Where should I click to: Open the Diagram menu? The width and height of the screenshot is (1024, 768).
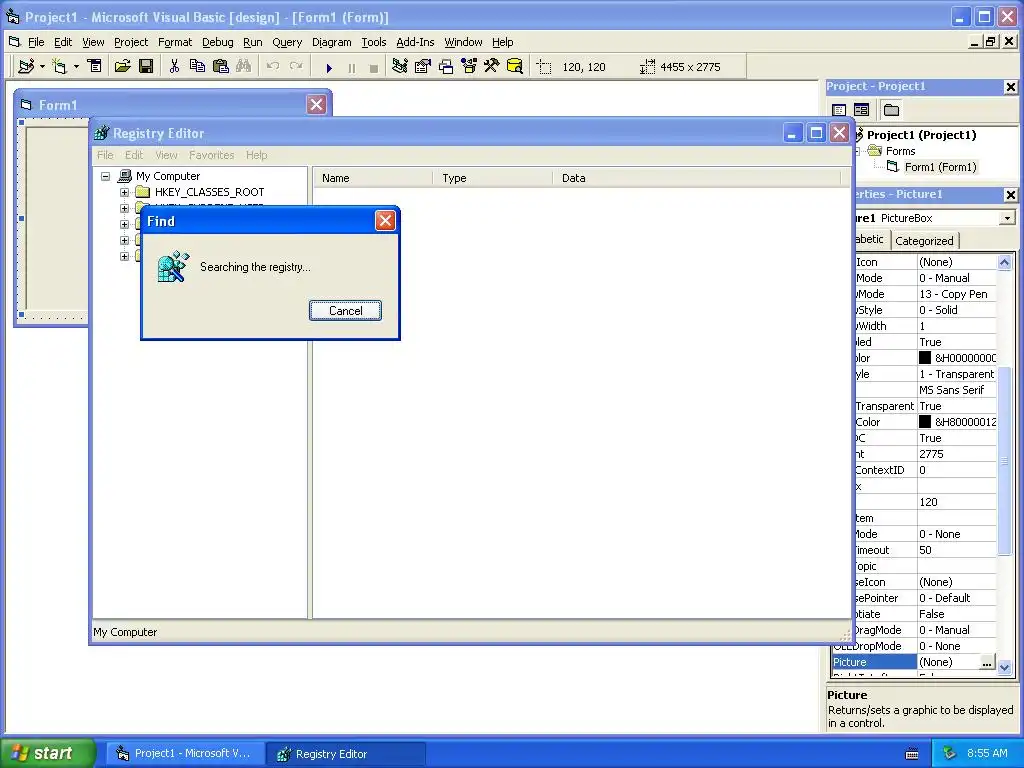coord(331,42)
